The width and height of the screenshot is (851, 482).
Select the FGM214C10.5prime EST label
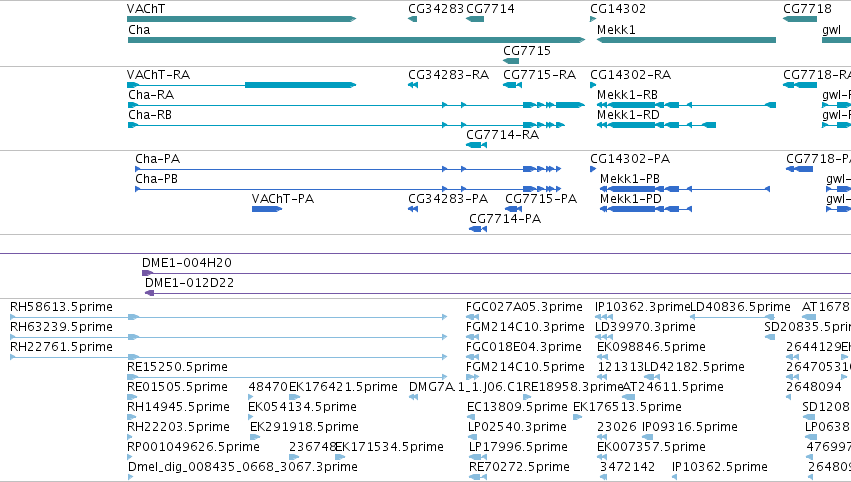(525, 367)
